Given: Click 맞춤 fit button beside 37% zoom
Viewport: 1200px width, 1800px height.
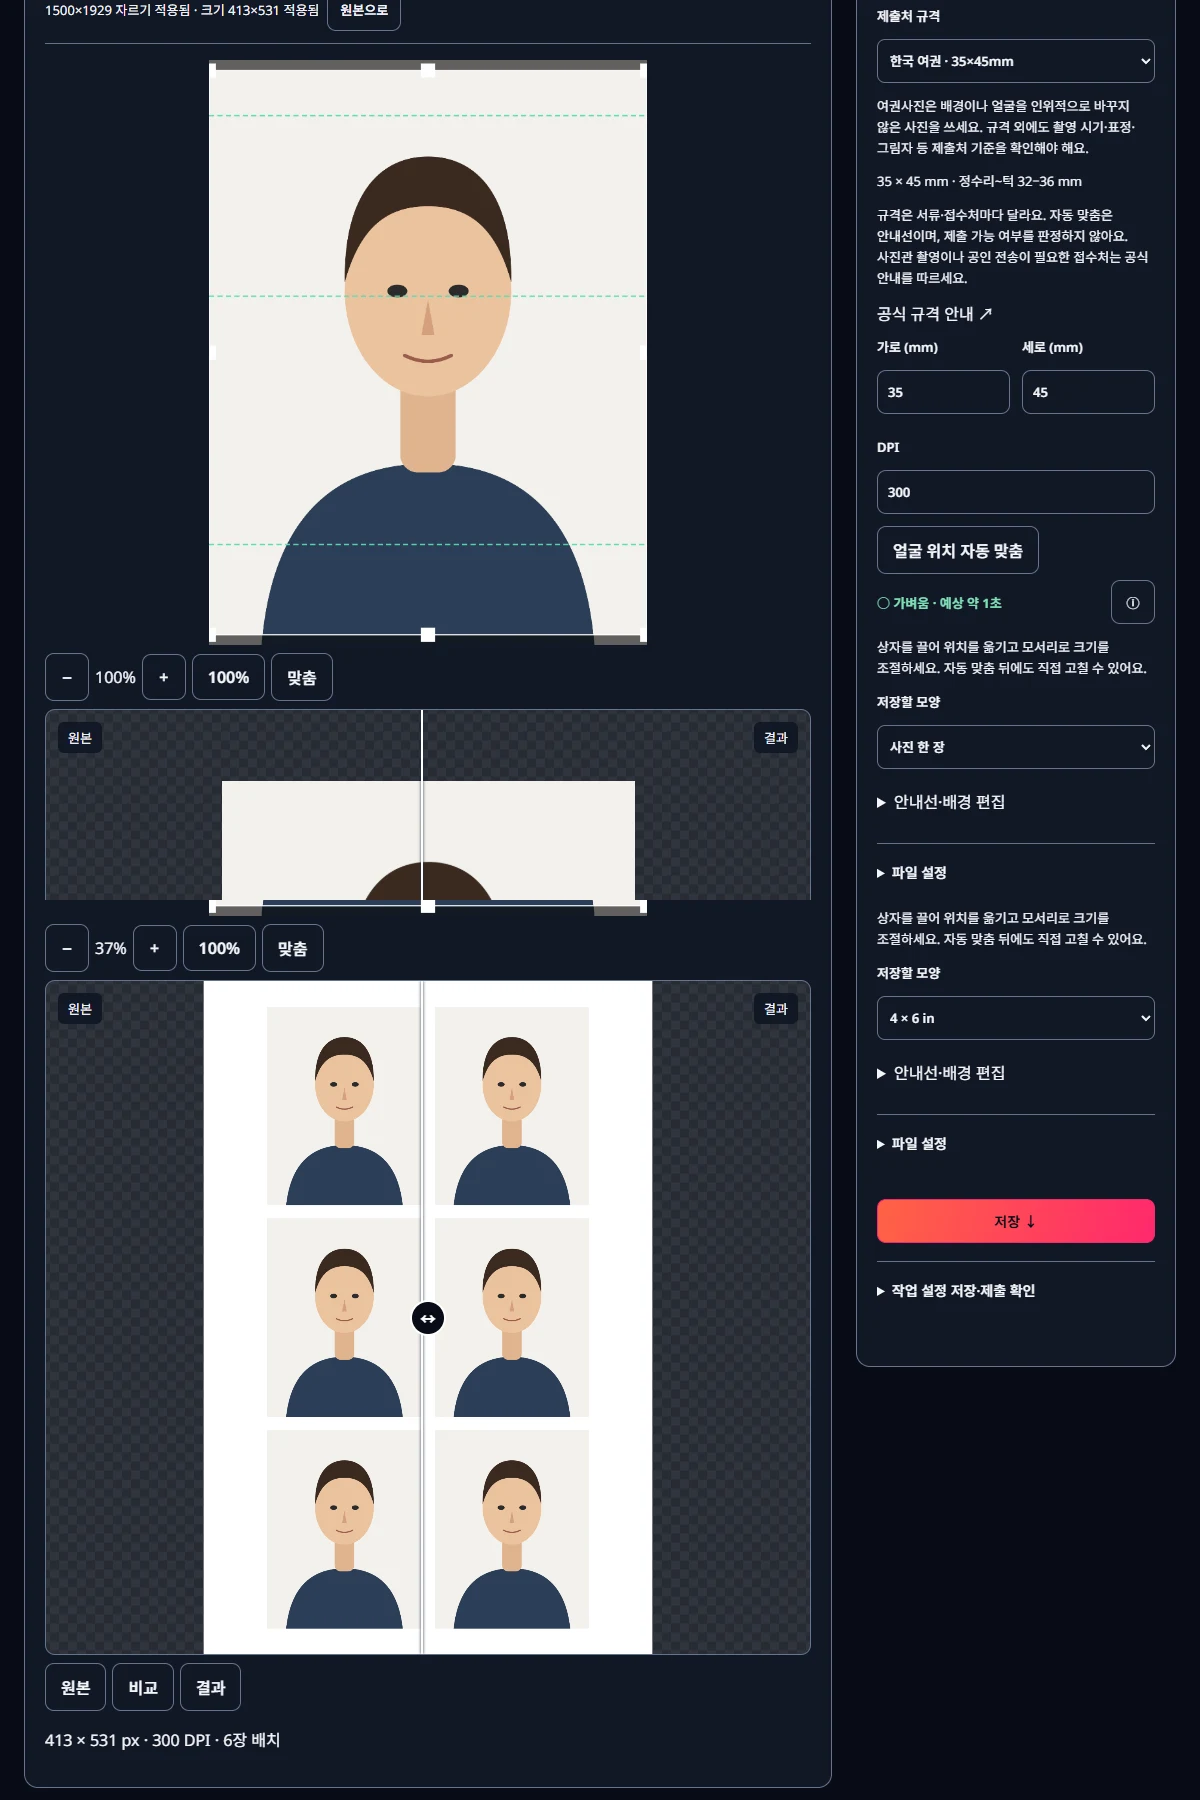Looking at the screenshot, I should click(292, 948).
